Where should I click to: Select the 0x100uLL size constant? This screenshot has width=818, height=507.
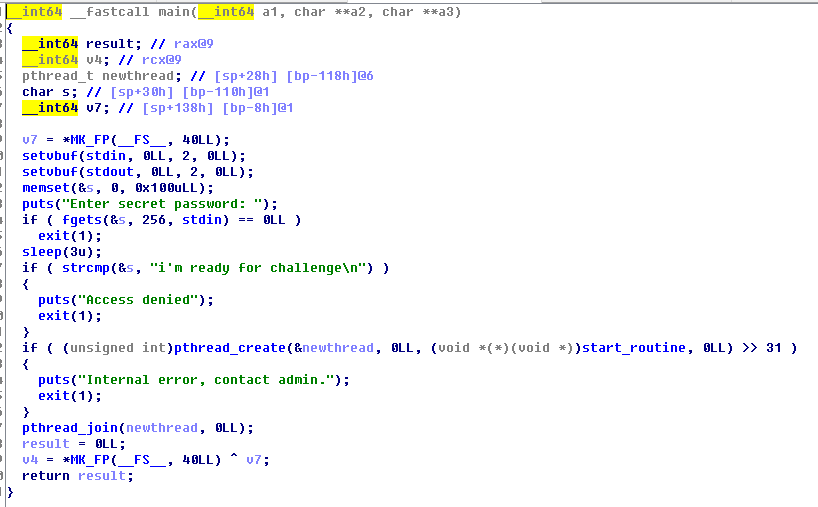coord(170,188)
